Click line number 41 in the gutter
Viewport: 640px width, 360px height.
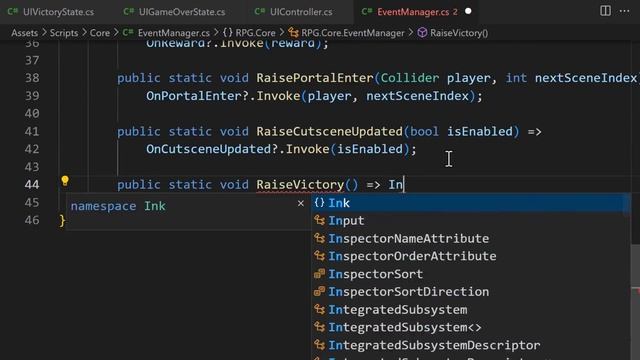pos(32,131)
